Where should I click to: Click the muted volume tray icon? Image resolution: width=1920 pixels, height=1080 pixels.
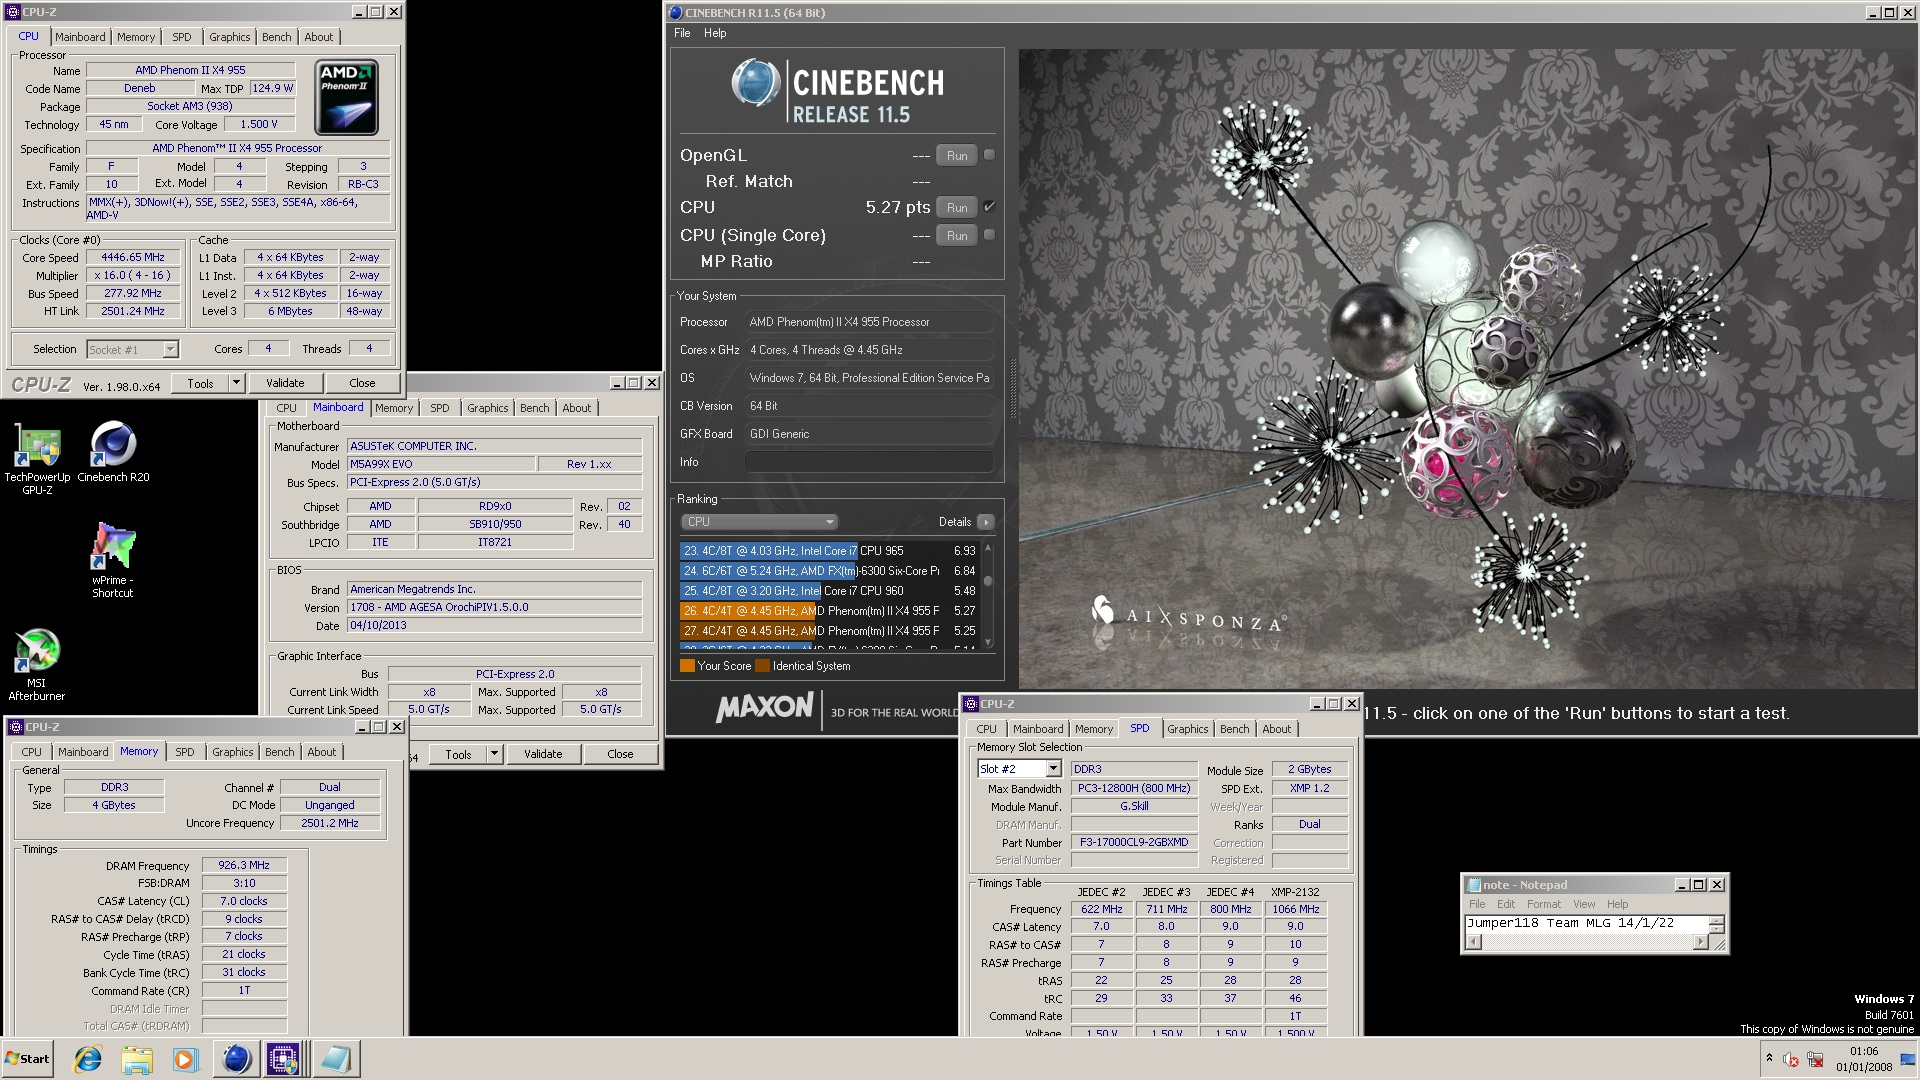(1791, 1059)
